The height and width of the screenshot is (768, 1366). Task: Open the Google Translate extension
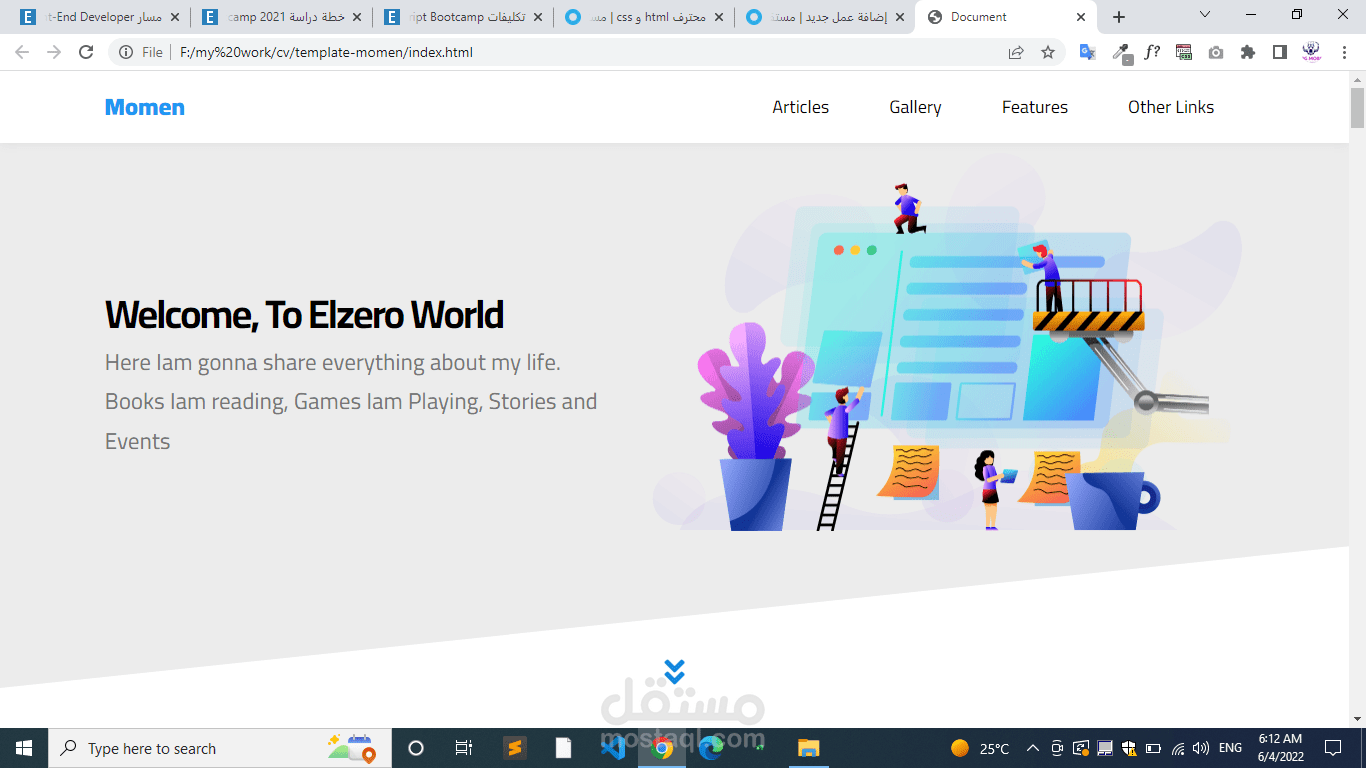[x=1088, y=52]
